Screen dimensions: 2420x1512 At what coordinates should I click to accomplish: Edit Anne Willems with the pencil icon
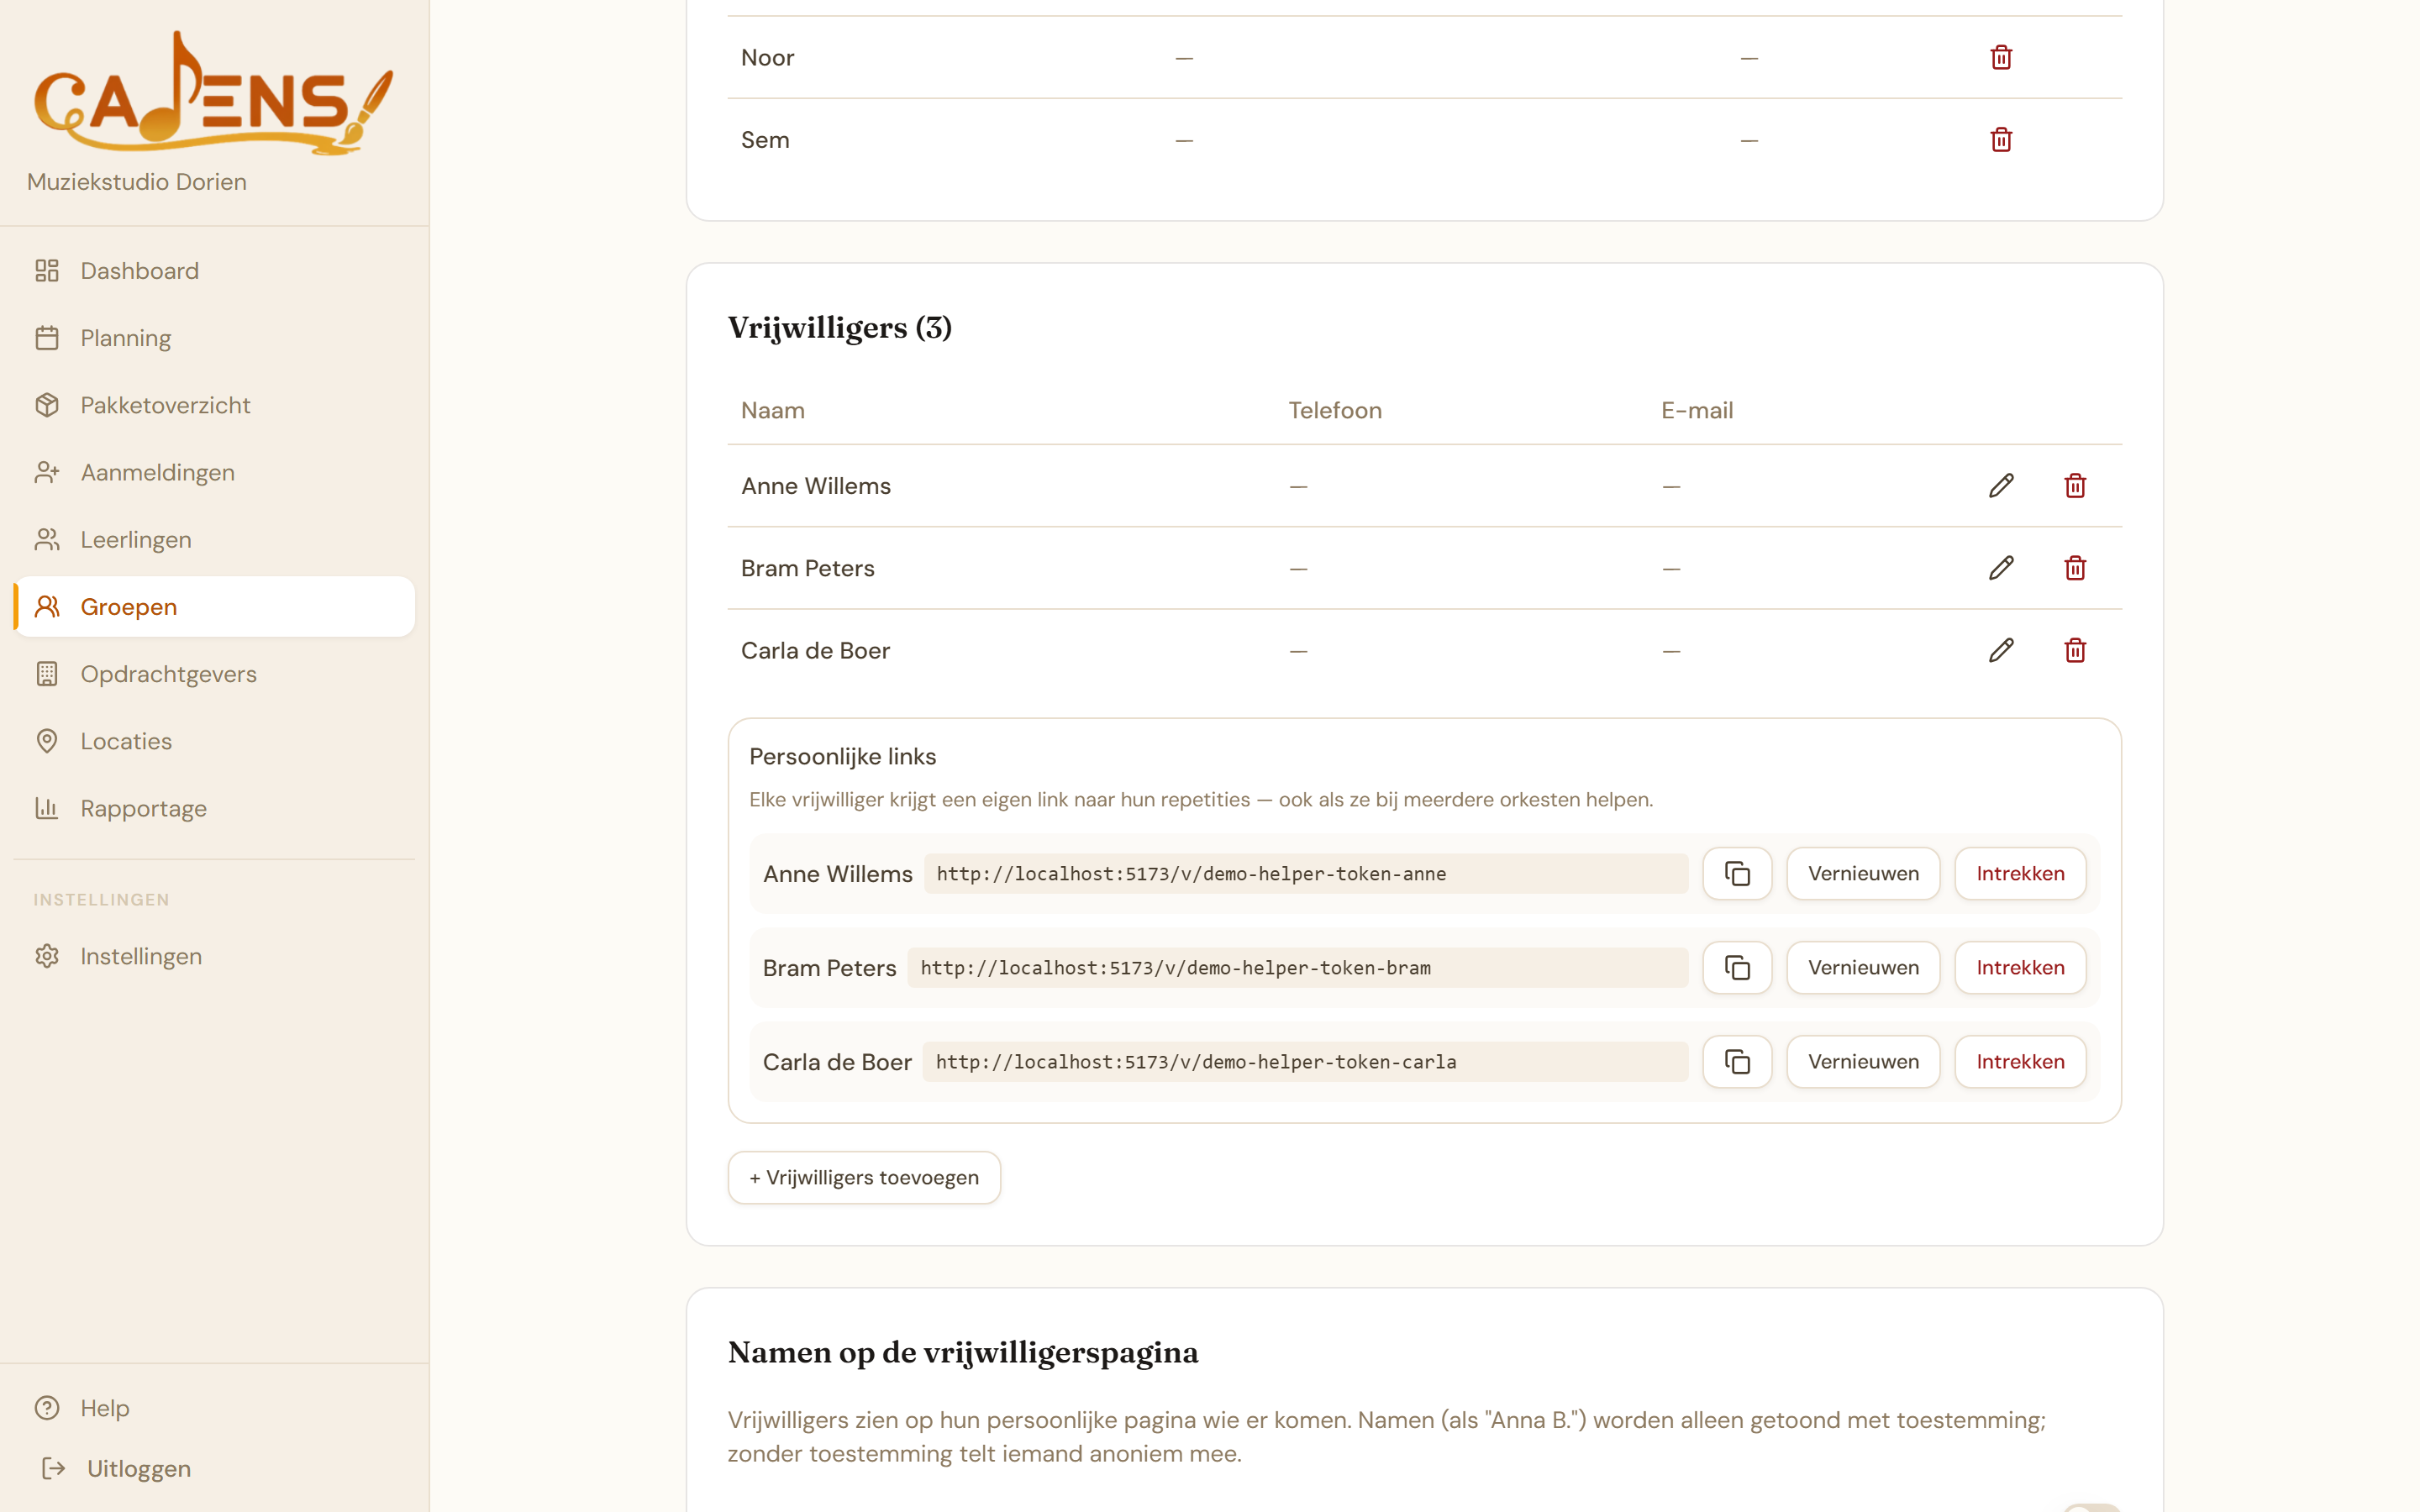2001,486
